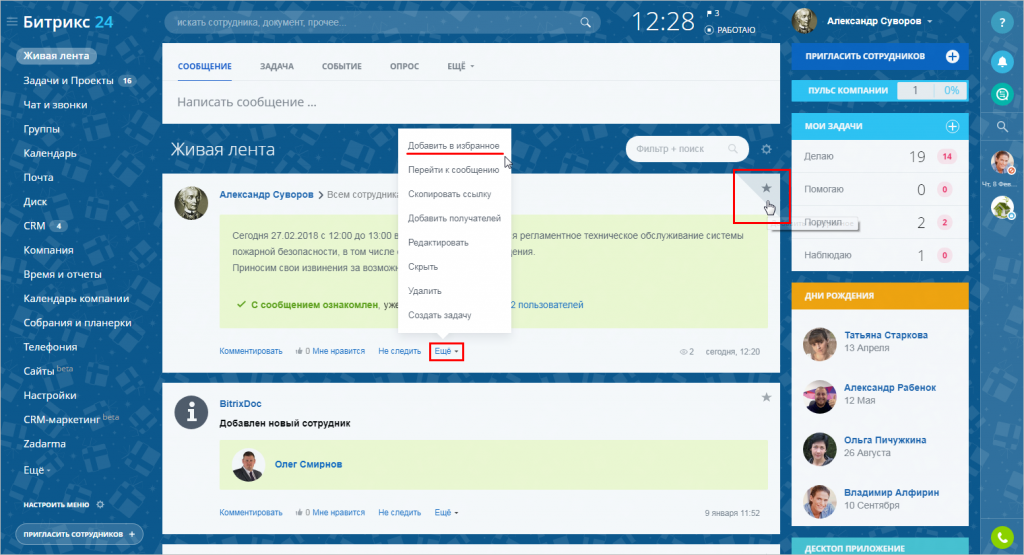1024x555 pixels.
Task: Select Редактировать in the popup menu
Action: pyautogui.click(x=438, y=242)
